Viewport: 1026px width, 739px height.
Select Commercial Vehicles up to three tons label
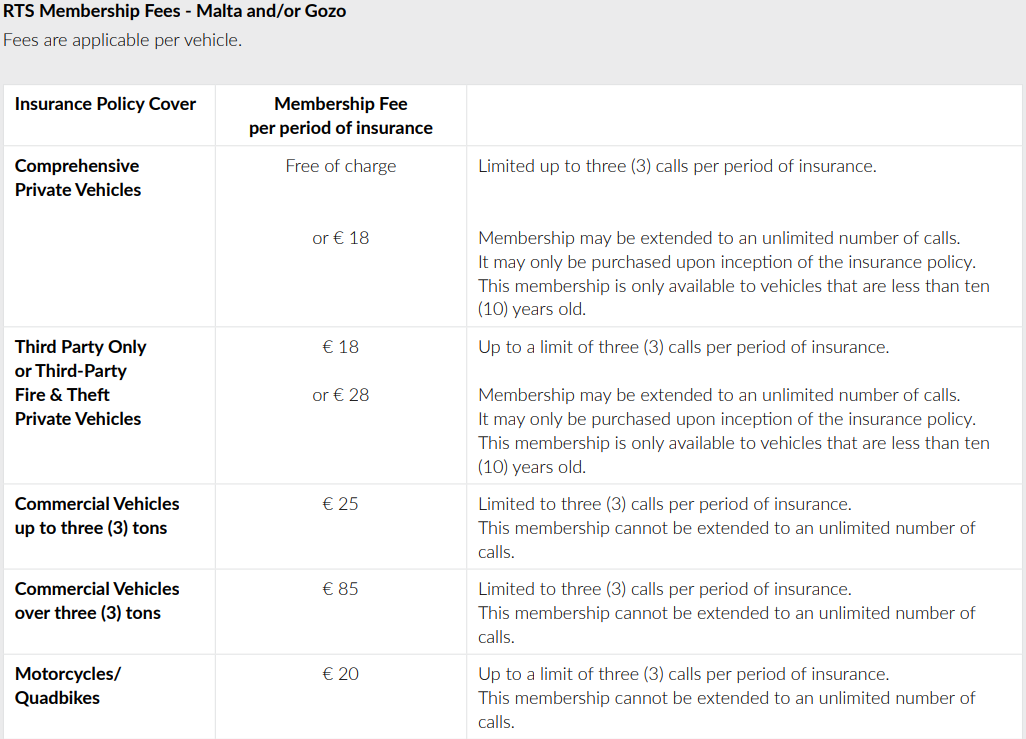pyautogui.click(x=97, y=516)
